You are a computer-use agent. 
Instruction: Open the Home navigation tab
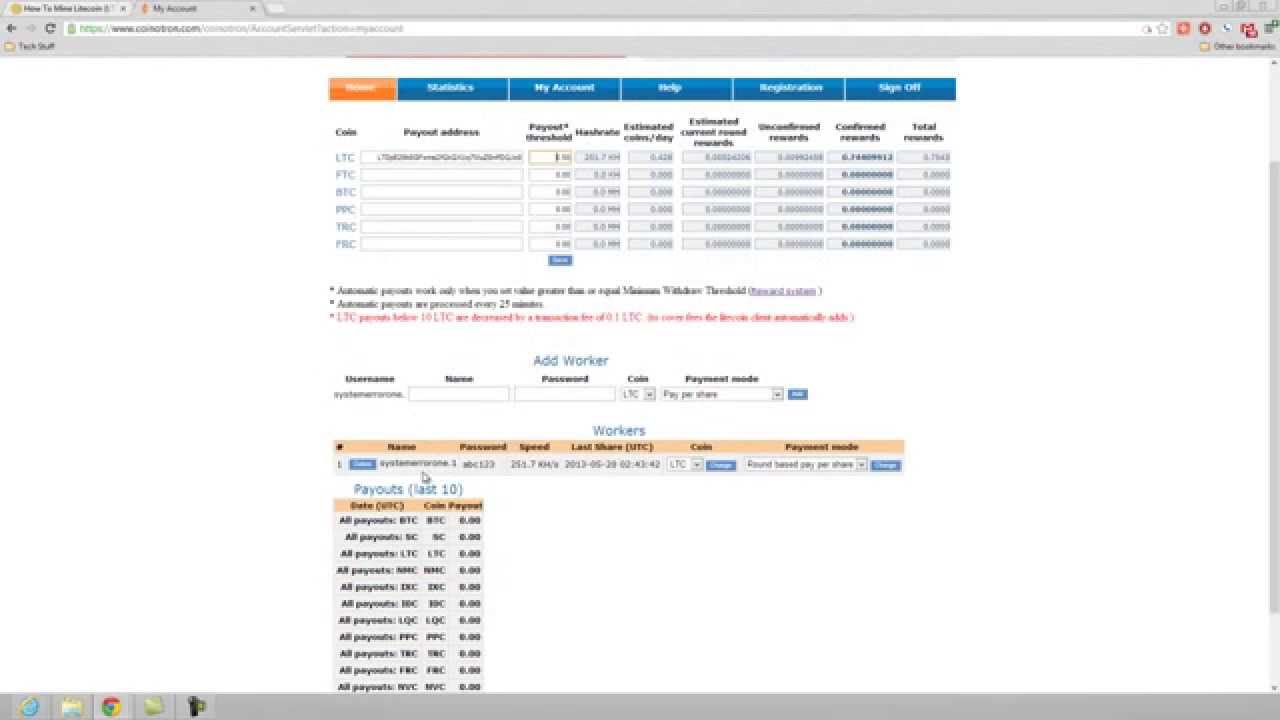point(362,88)
